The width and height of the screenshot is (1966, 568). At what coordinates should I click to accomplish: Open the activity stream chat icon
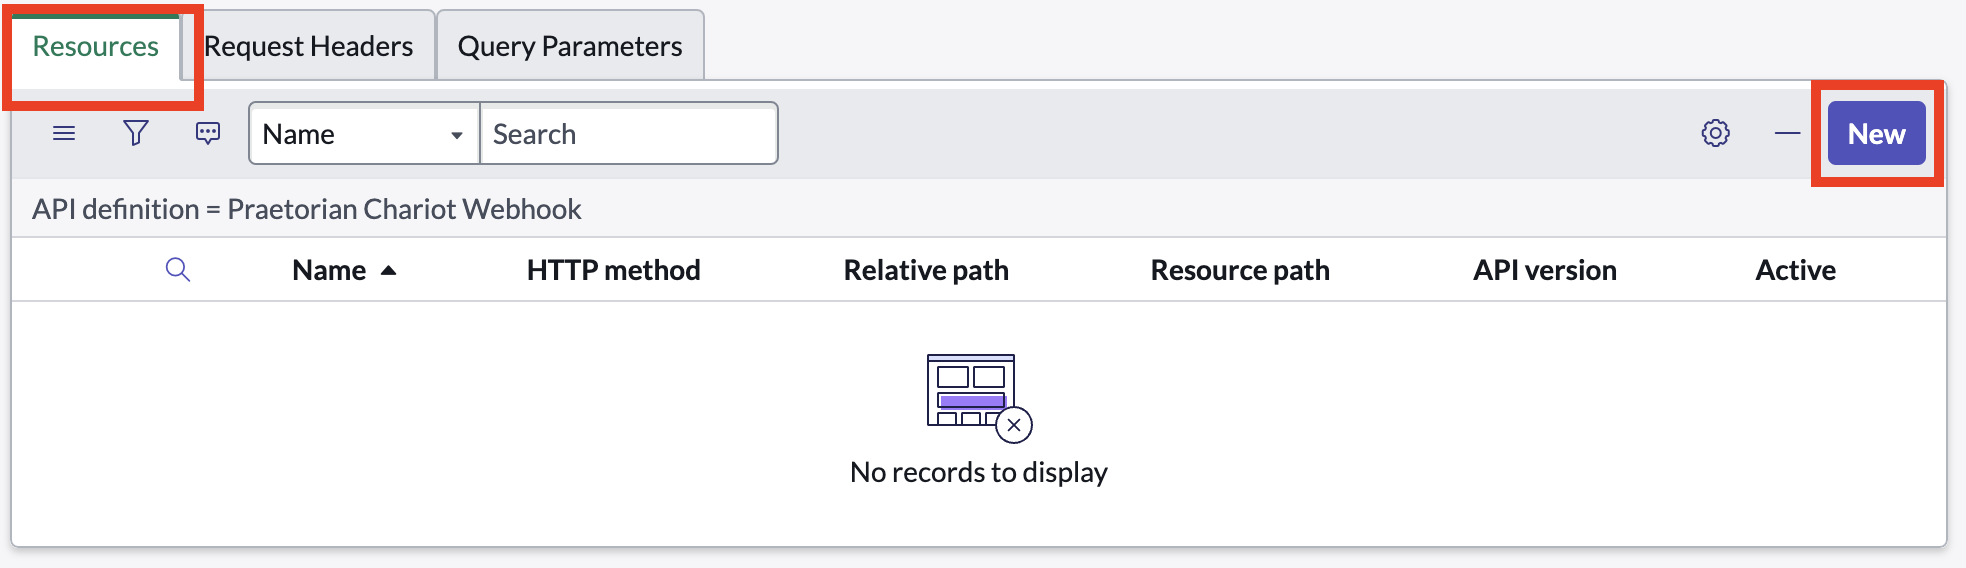click(208, 133)
